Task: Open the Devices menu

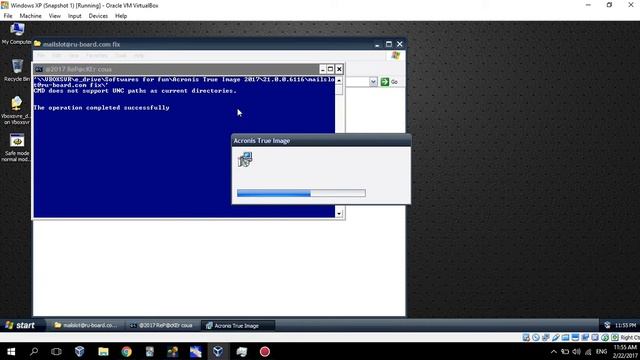Action: tap(98, 16)
